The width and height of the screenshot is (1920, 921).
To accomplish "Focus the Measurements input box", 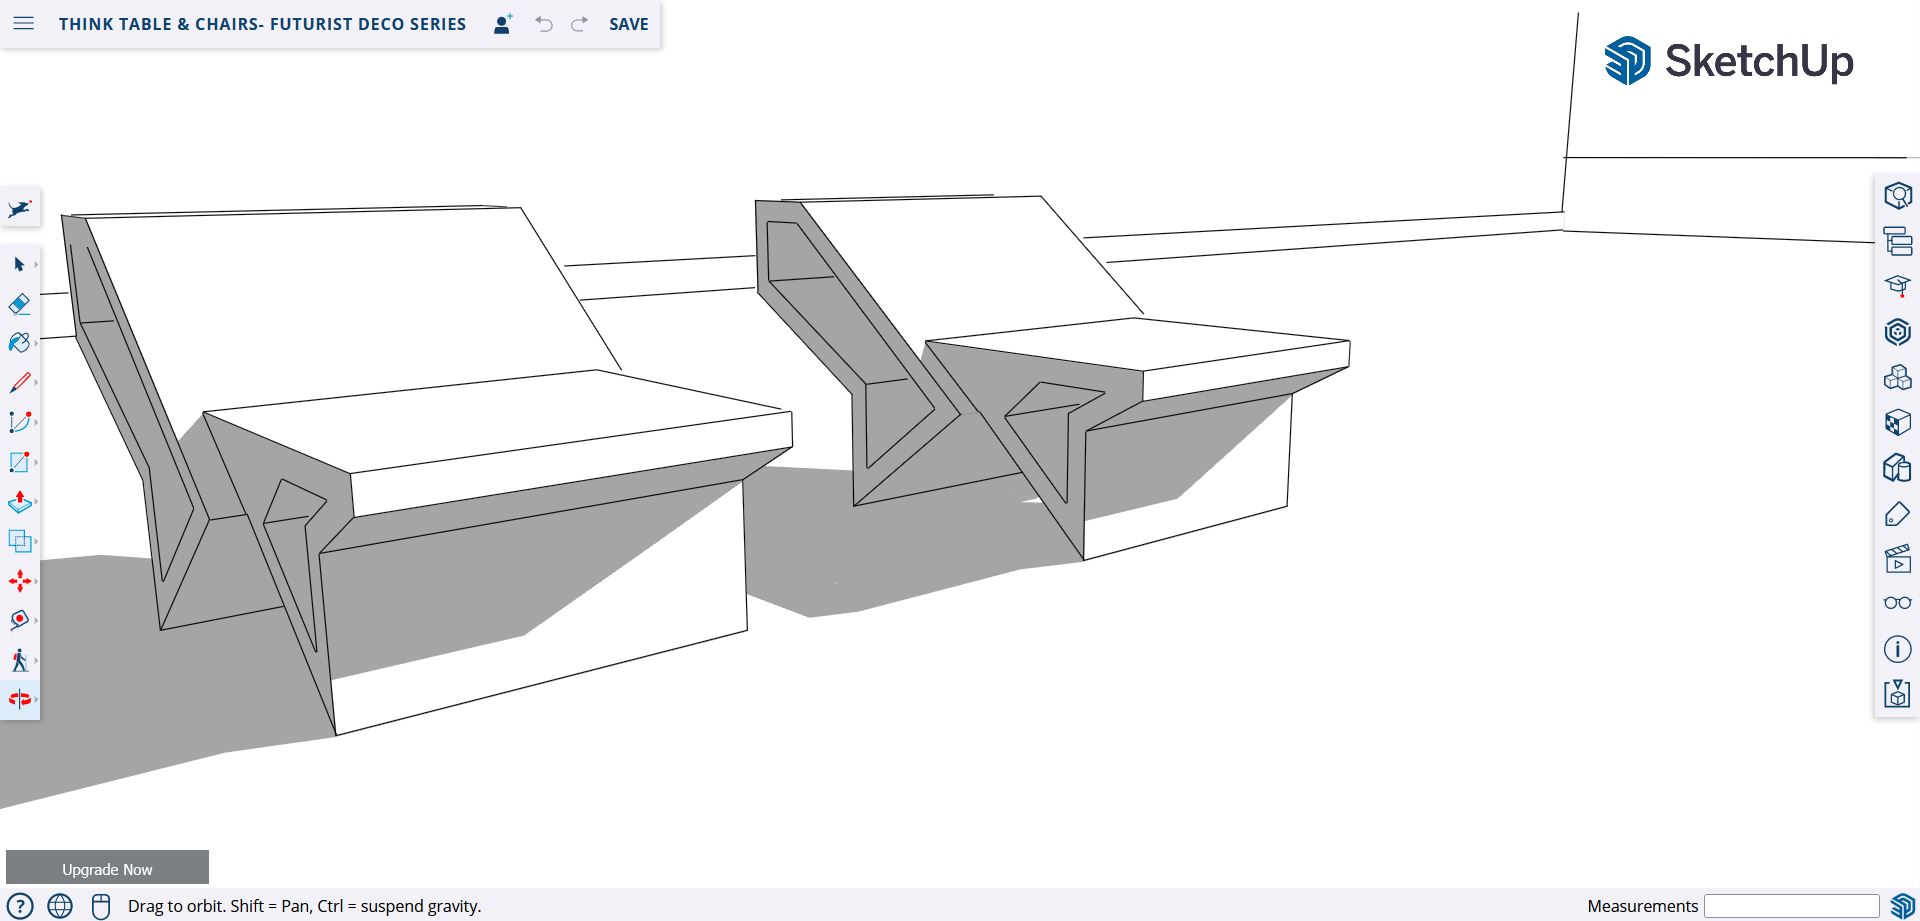I will (x=1791, y=906).
